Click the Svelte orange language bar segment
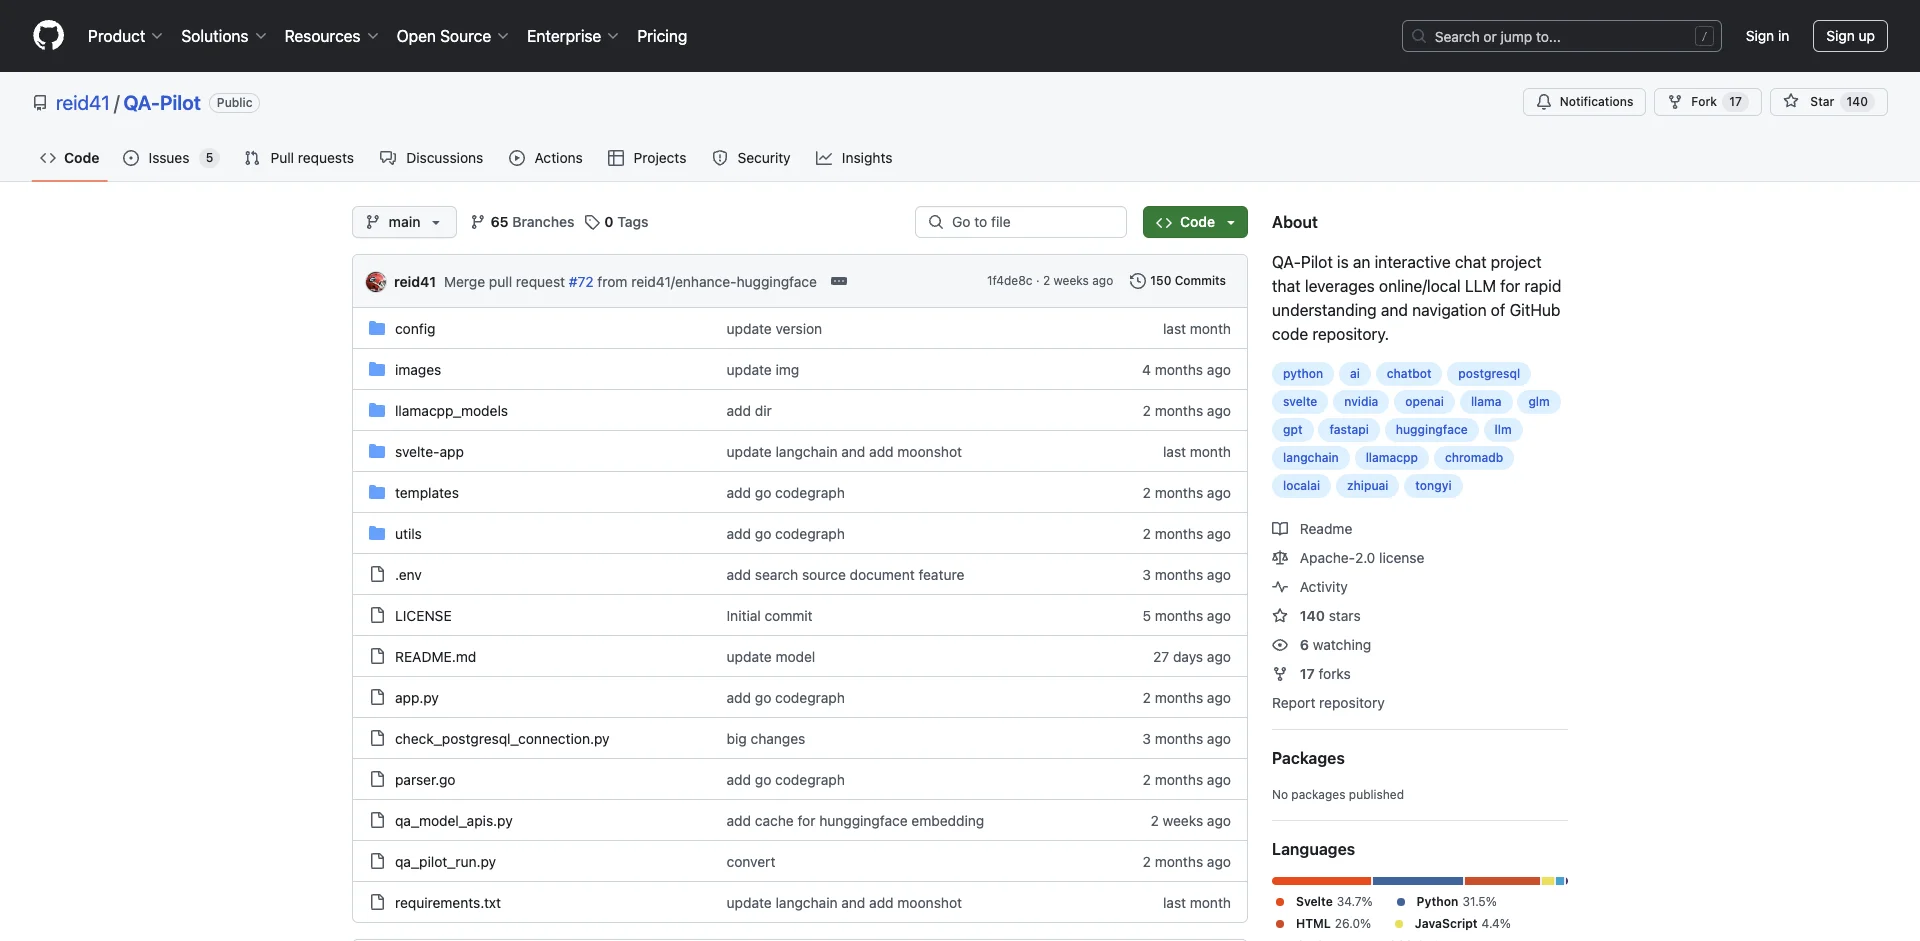Image resolution: width=1920 pixels, height=941 pixels. click(x=1322, y=881)
